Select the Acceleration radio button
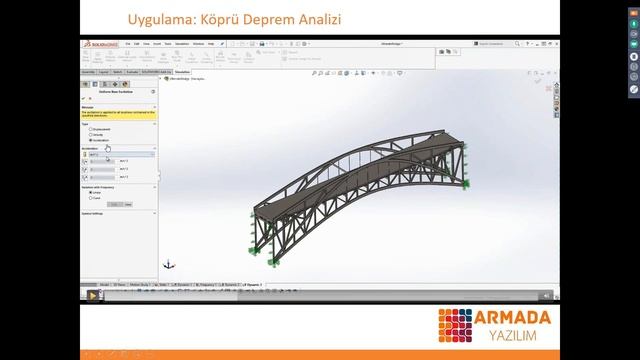This screenshot has width=640, height=360. 91,140
